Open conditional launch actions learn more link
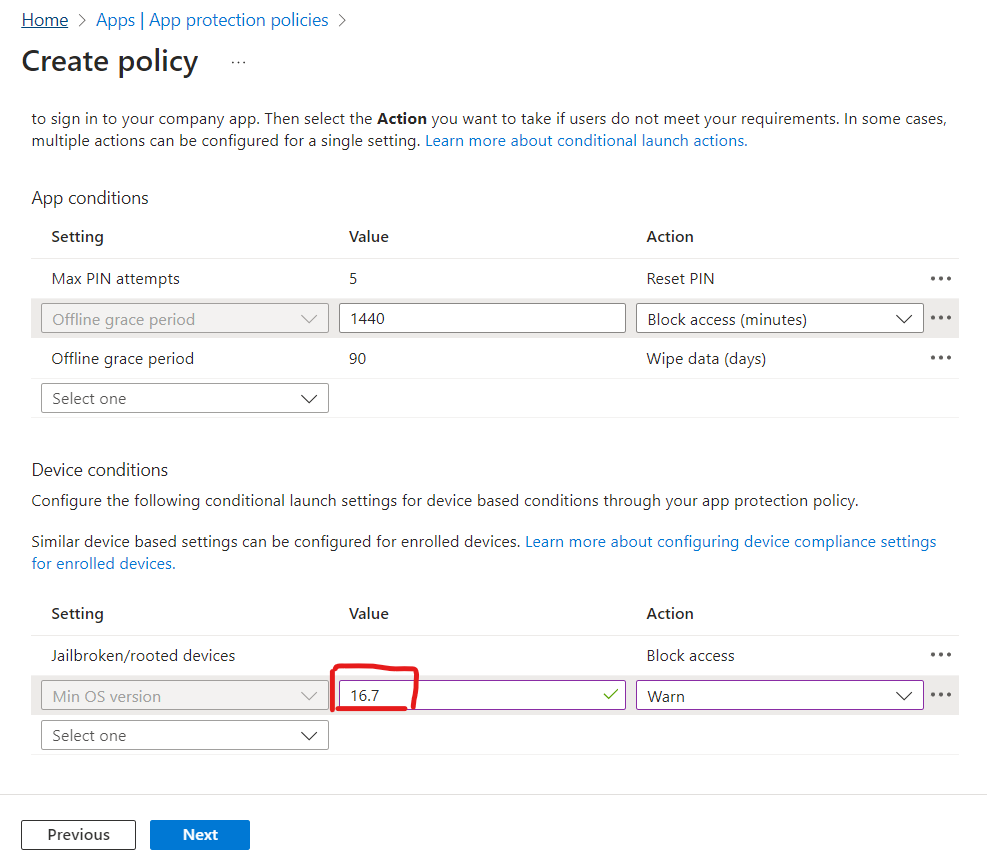The image size is (987, 867). [584, 140]
